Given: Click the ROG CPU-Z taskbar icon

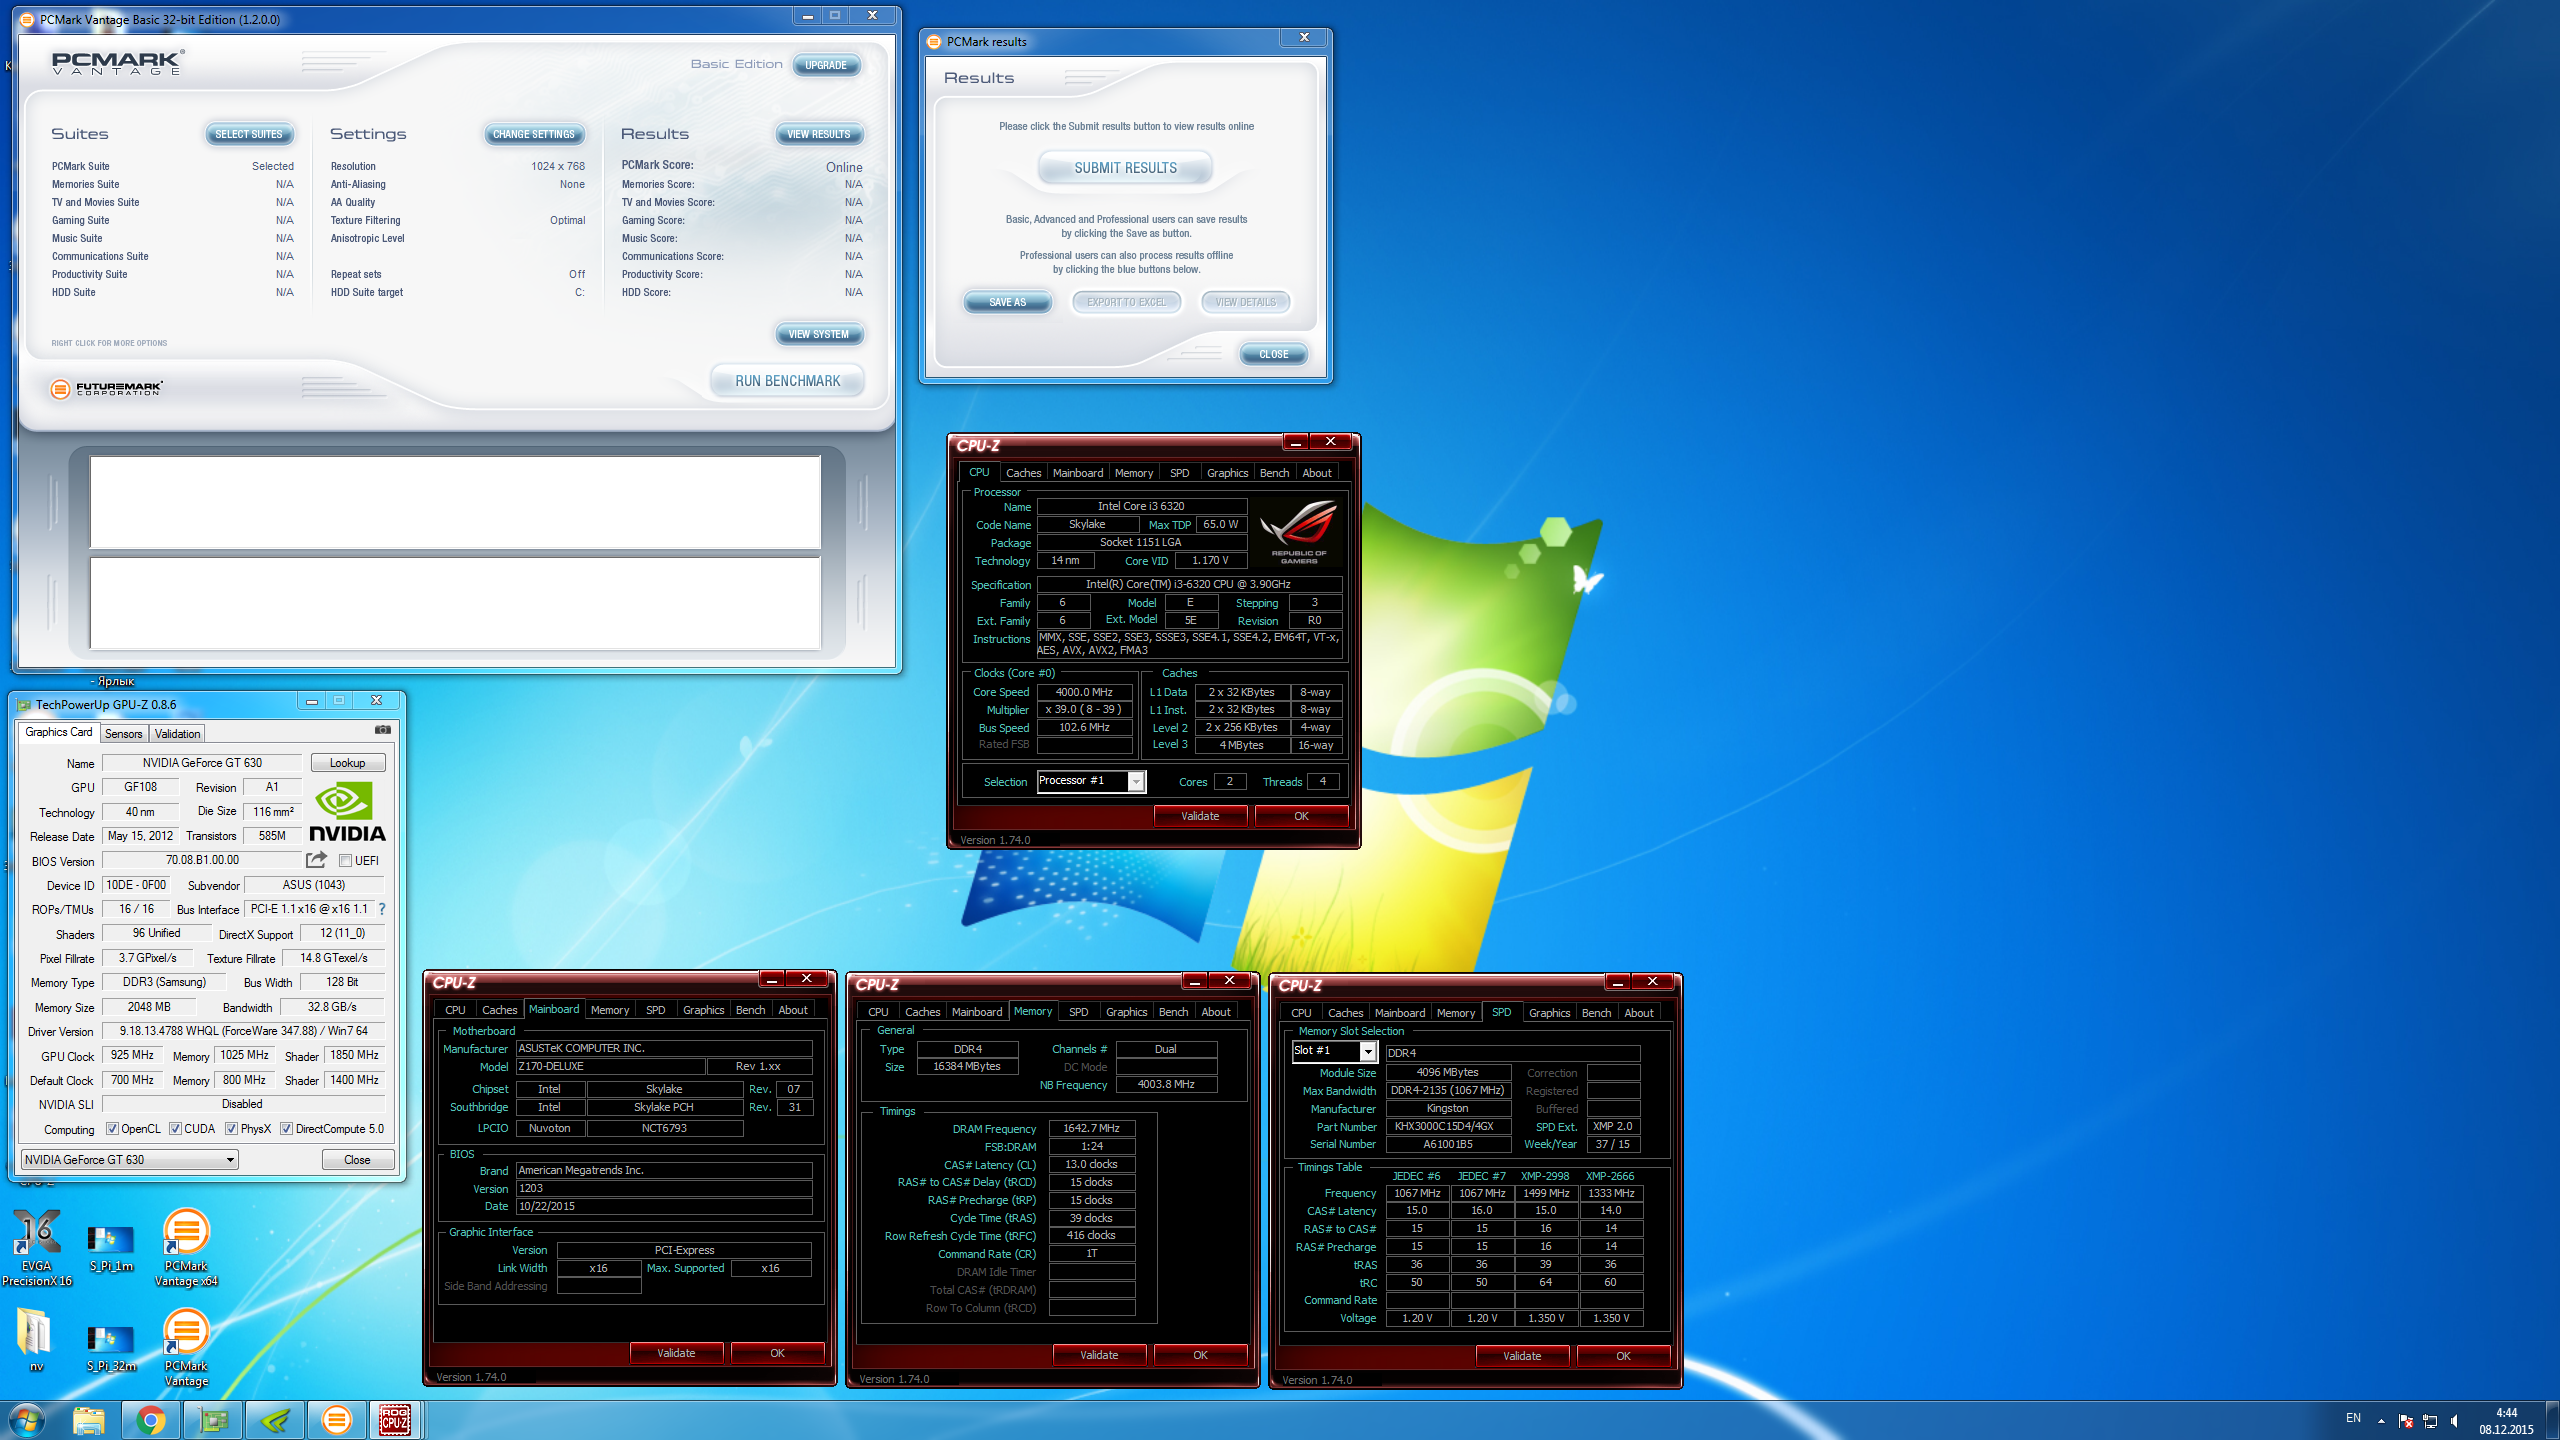Looking at the screenshot, I should (x=396, y=1420).
